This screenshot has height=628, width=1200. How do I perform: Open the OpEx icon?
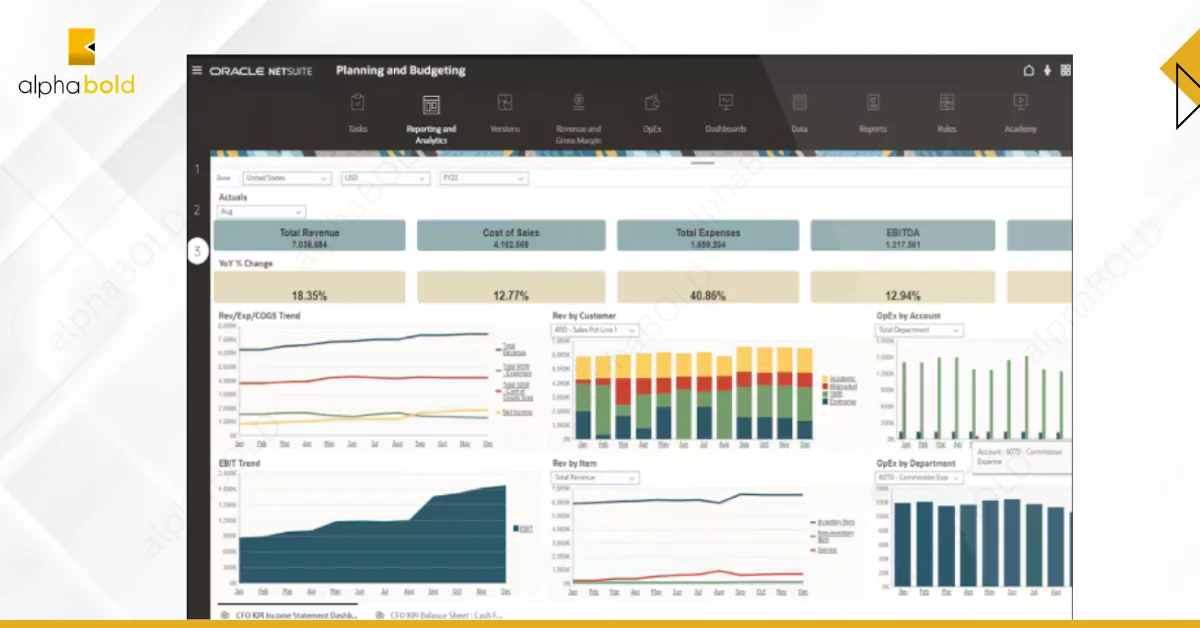pos(652,103)
